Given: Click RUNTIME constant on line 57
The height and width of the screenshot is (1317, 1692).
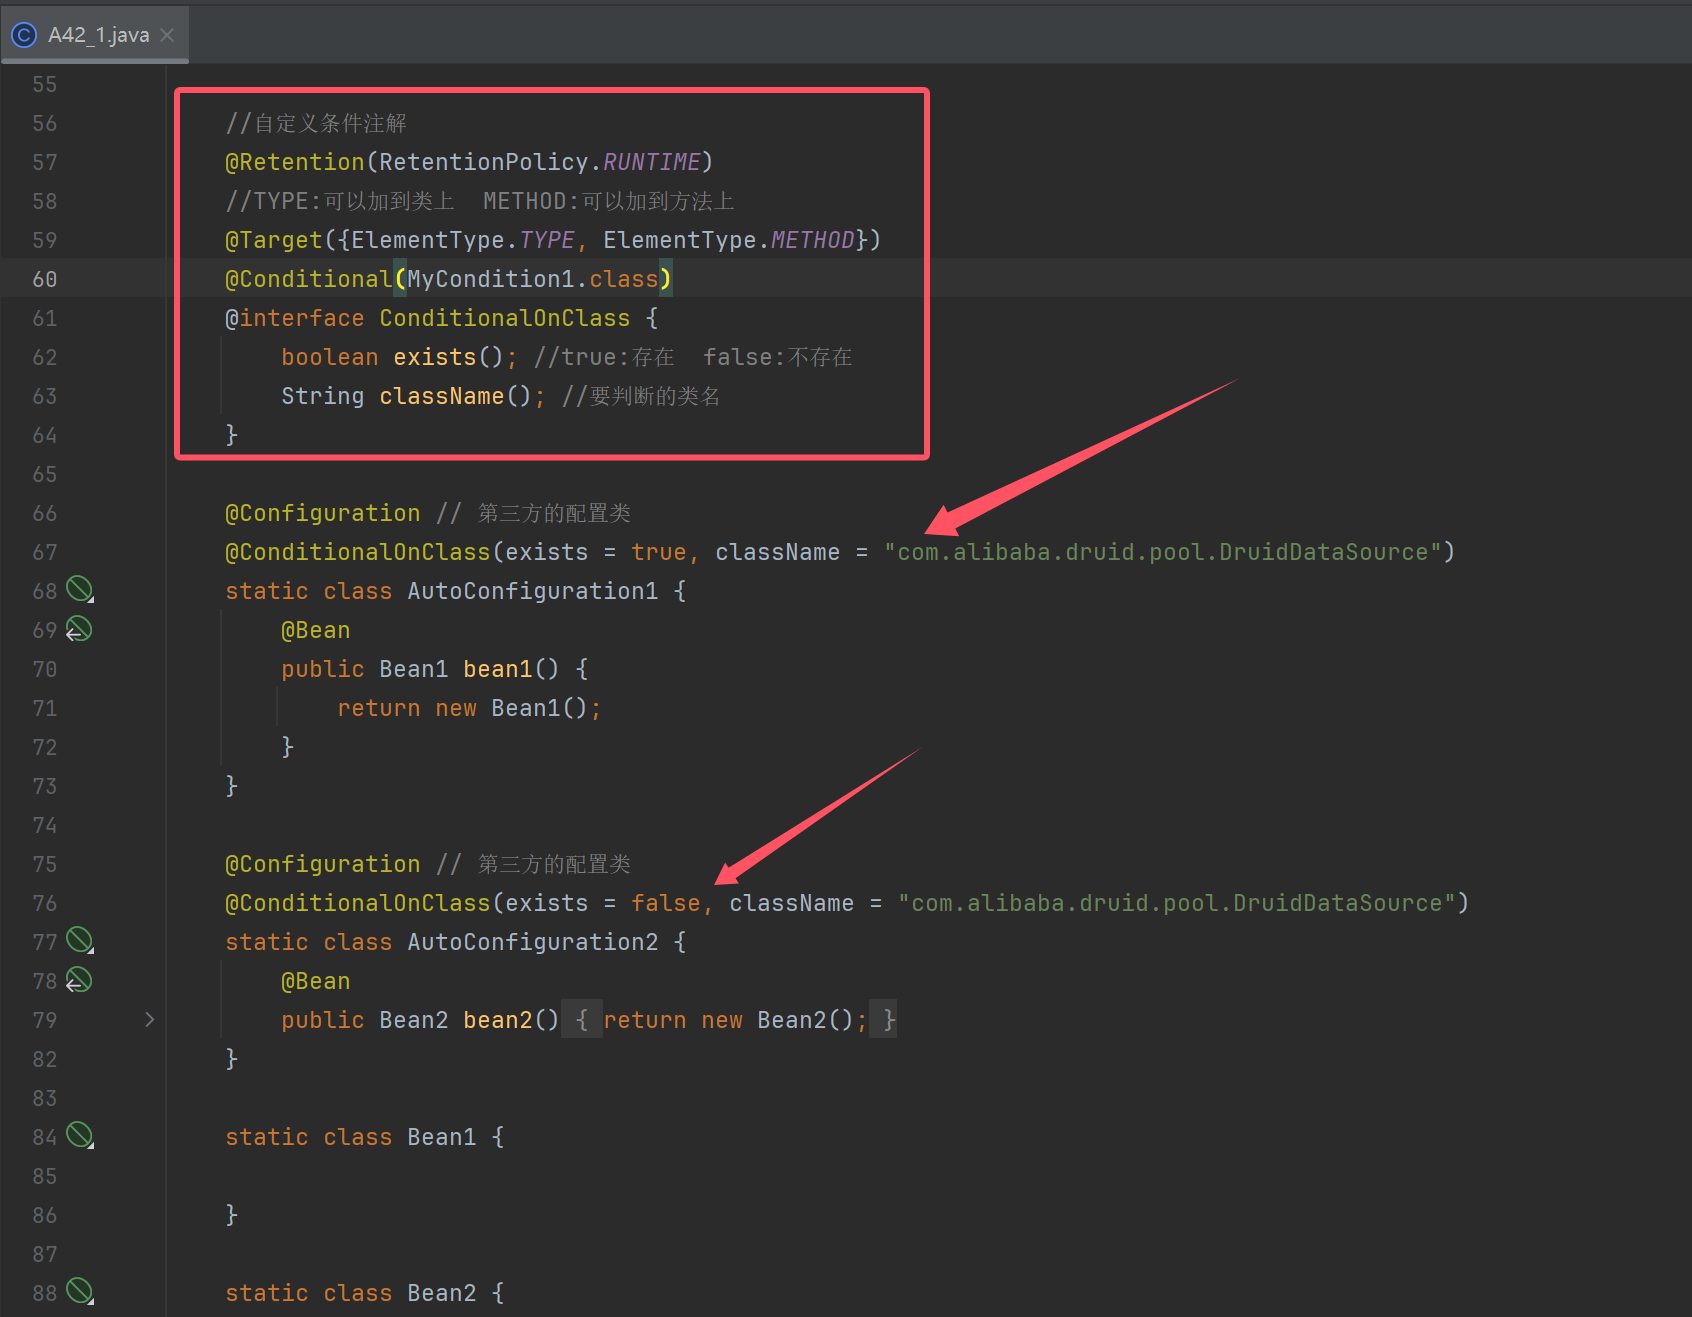Looking at the screenshot, I should pos(651,162).
